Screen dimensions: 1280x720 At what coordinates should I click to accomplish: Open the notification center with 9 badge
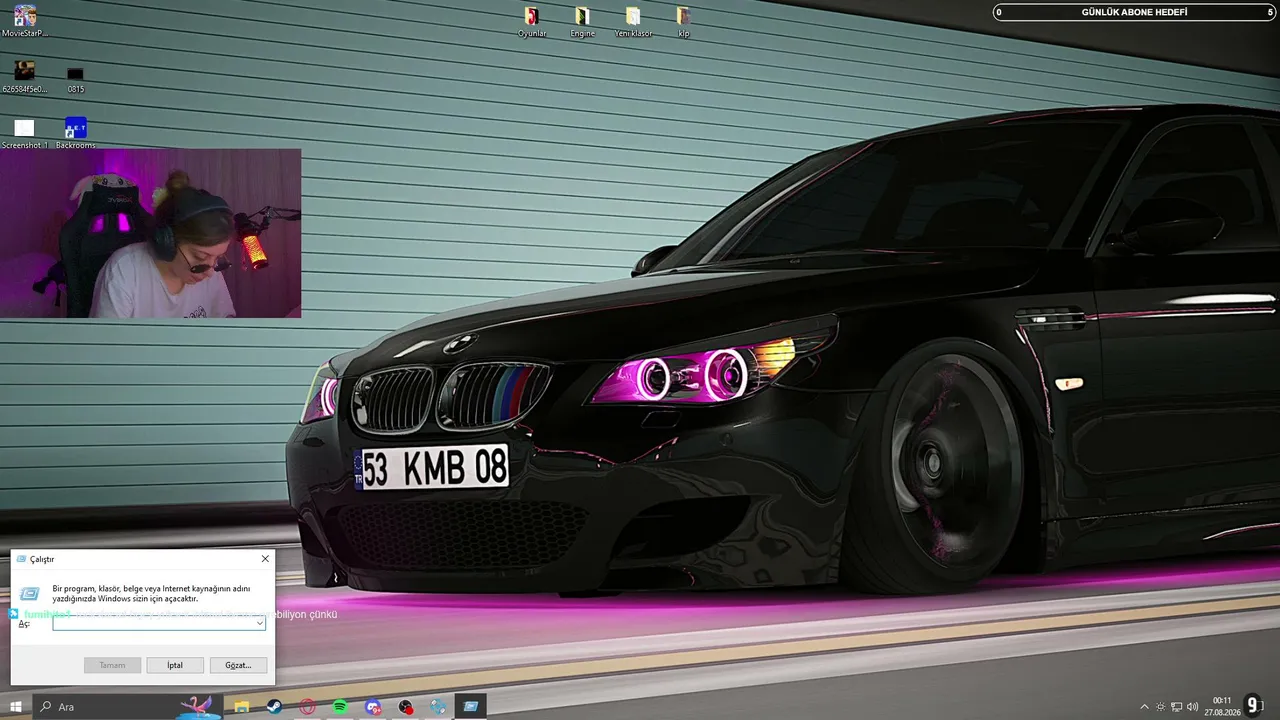1253,706
